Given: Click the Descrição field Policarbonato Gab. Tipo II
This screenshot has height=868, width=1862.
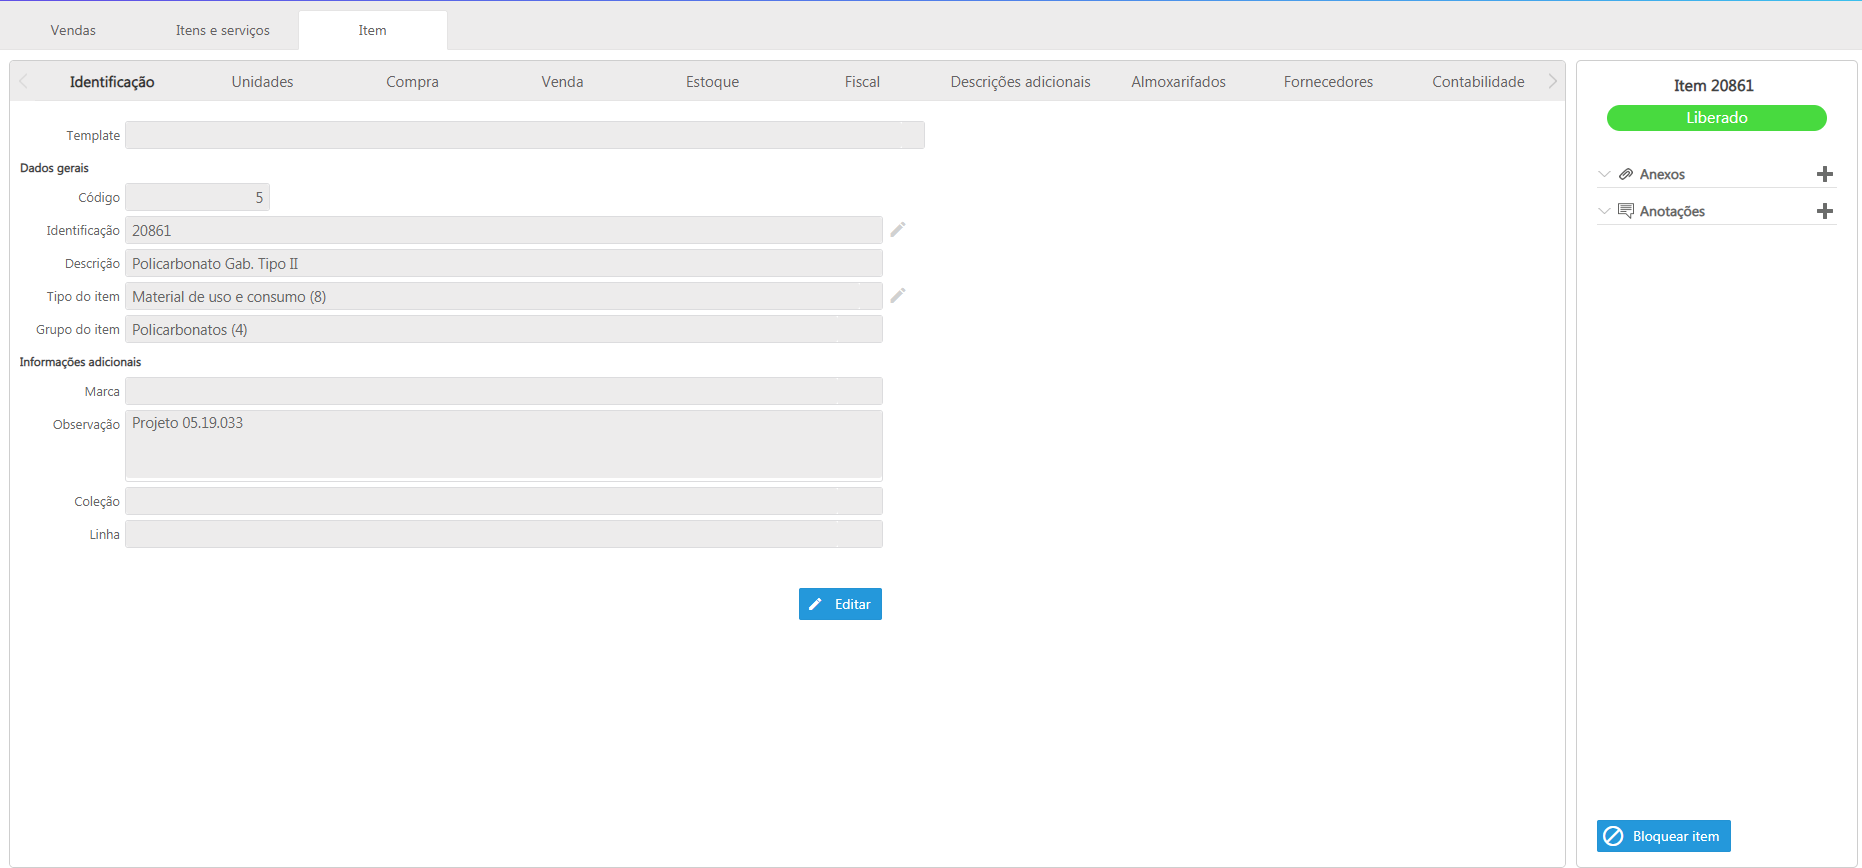Looking at the screenshot, I should coord(504,263).
